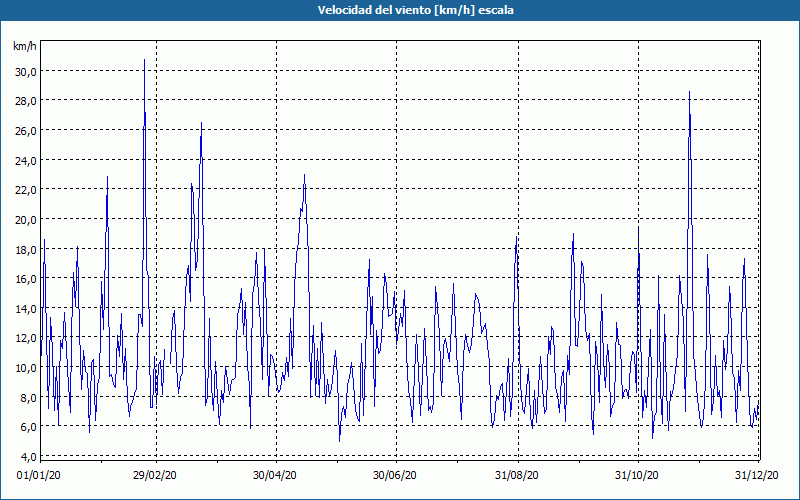Click the '14,0' y-axis value
The height and width of the screenshot is (500, 800).
26,309
